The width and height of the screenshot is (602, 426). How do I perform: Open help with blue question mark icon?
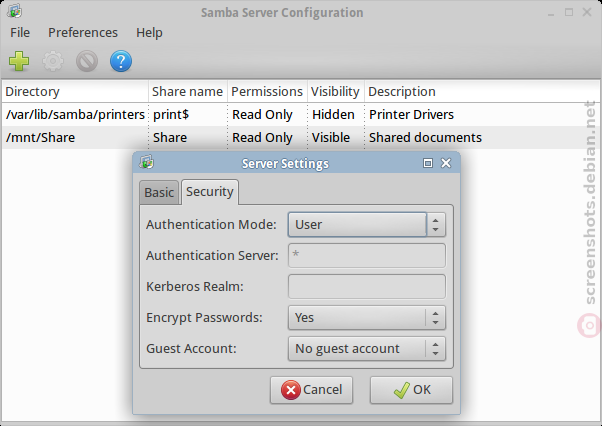pos(121,61)
